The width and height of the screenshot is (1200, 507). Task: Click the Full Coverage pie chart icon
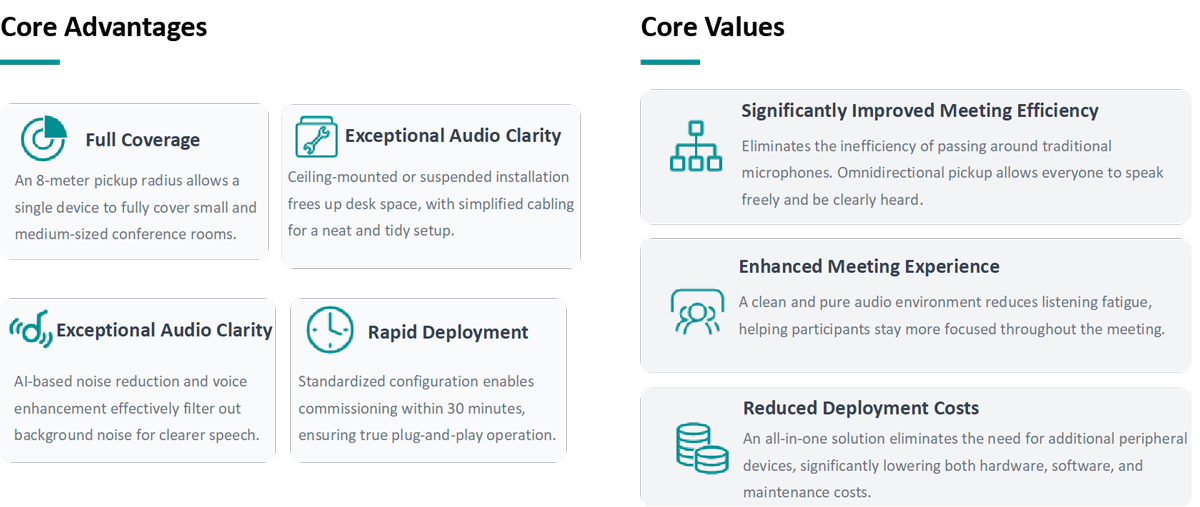pyautogui.click(x=43, y=139)
